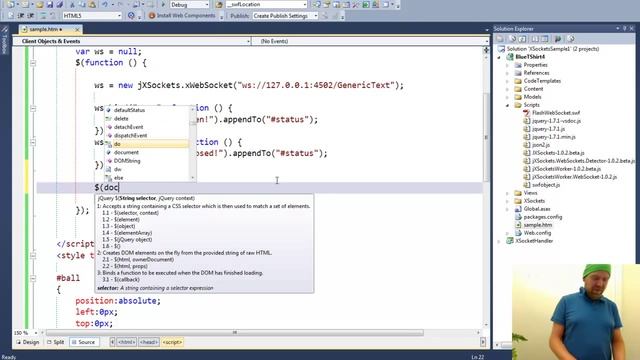Close the sample.htm tab

click(x=77, y=29)
